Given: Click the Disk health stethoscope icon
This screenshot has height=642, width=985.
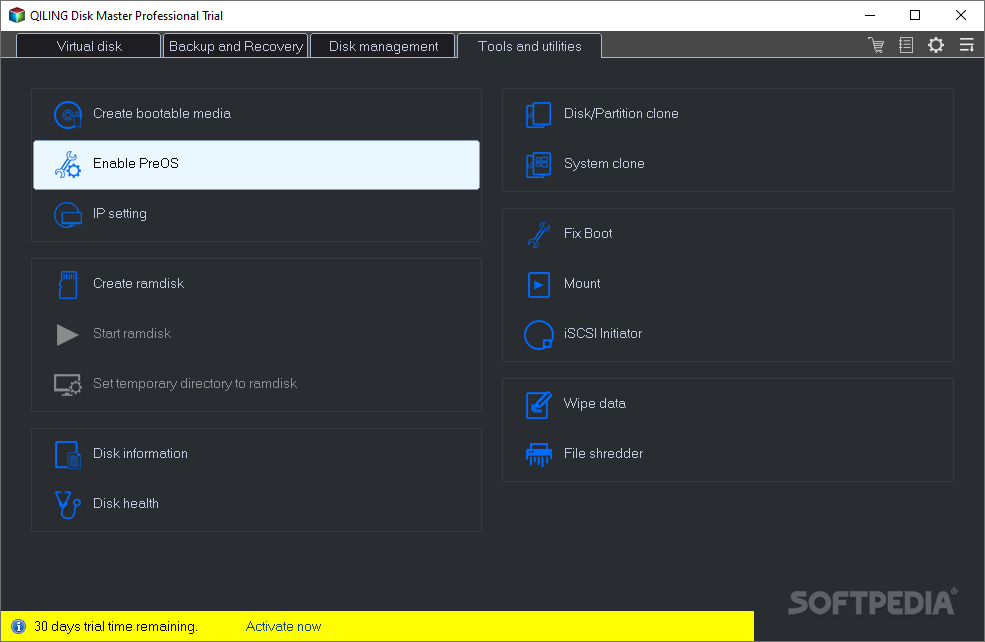Looking at the screenshot, I should pyautogui.click(x=68, y=504).
